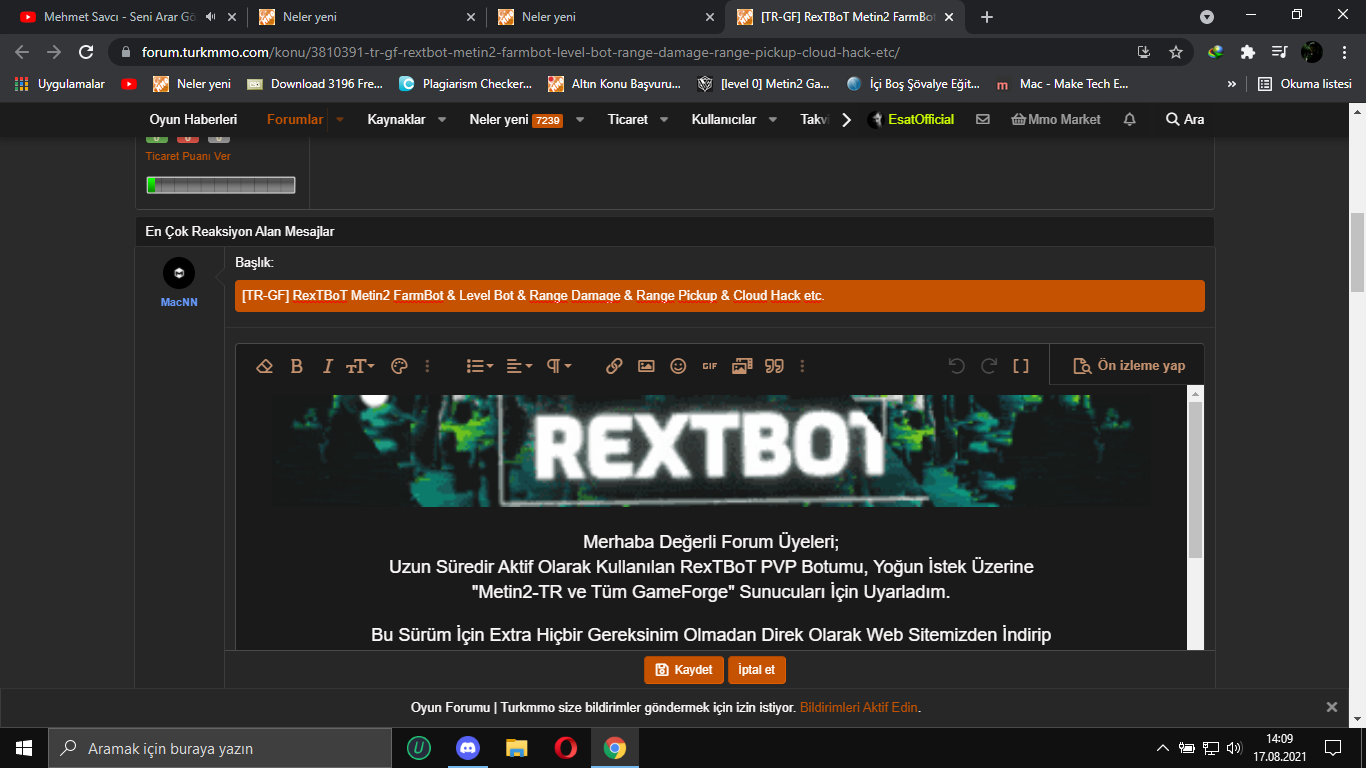This screenshot has width=1366, height=768.
Task: Bookmark this page with the star icon
Action: click(x=1176, y=52)
